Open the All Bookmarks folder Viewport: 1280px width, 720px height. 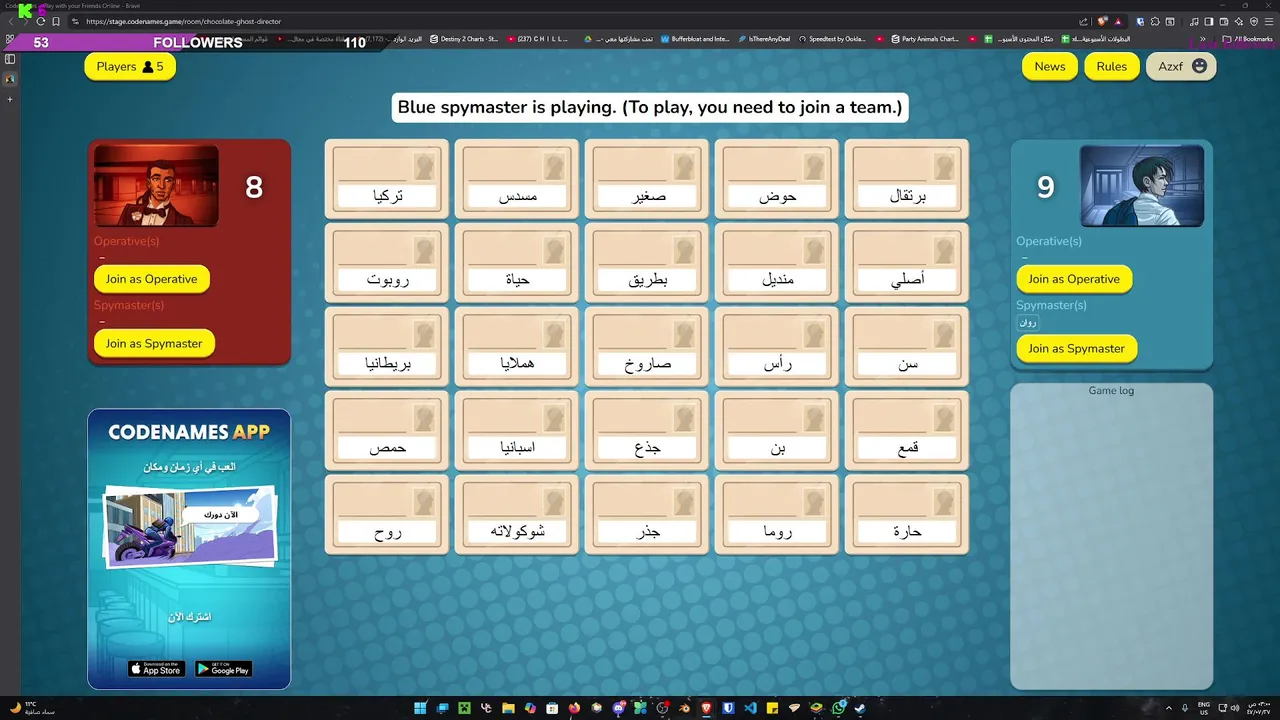click(1247, 39)
